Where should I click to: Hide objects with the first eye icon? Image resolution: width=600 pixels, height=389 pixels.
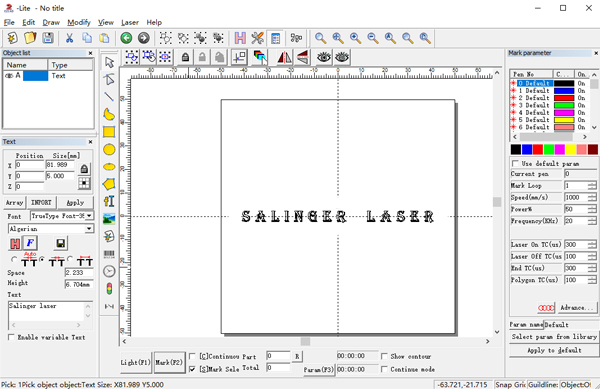coord(324,57)
